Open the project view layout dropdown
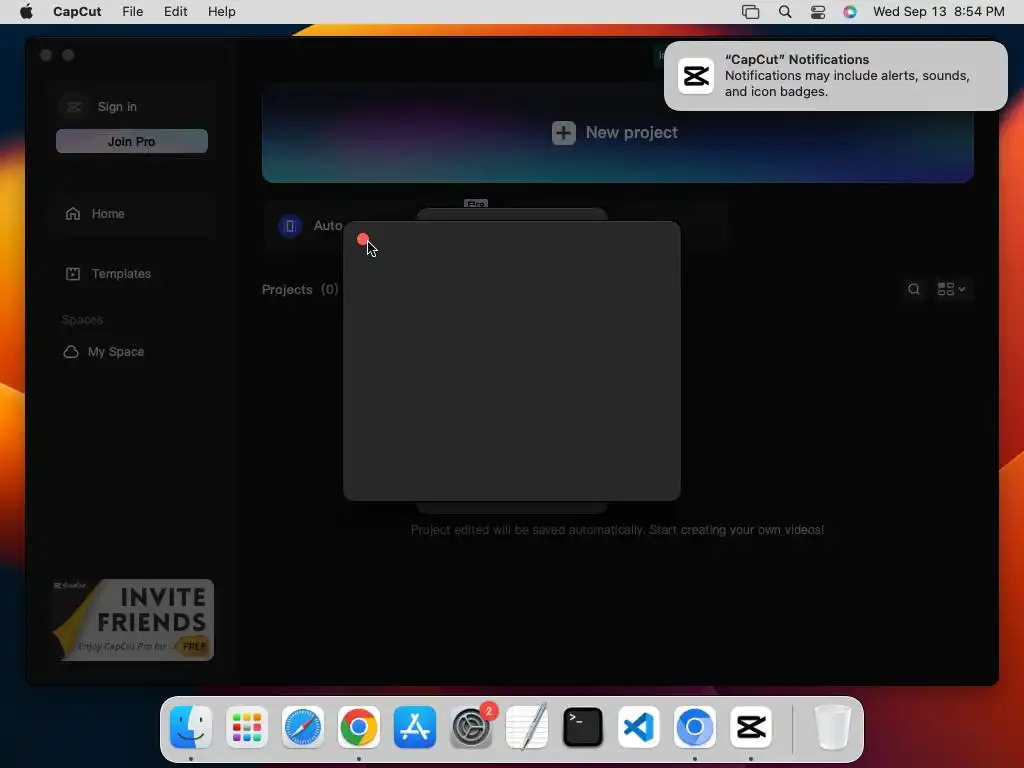The image size is (1024, 768). click(x=951, y=289)
